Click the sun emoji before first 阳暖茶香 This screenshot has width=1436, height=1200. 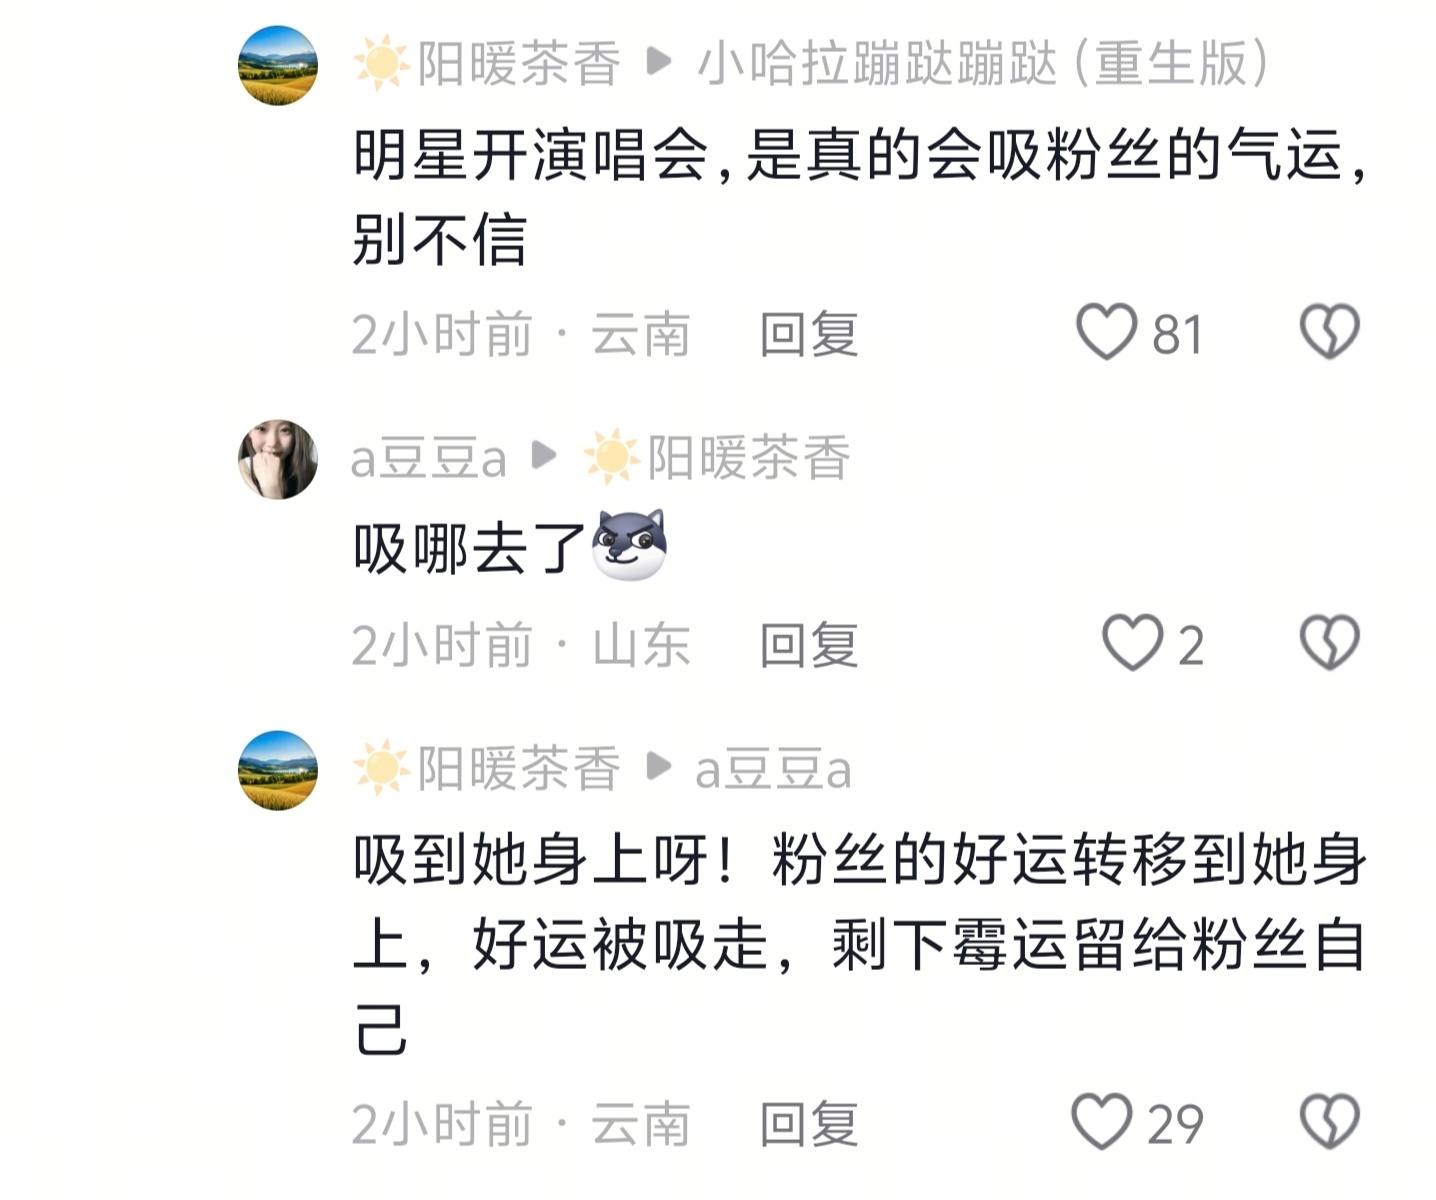click(x=381, y=65)
